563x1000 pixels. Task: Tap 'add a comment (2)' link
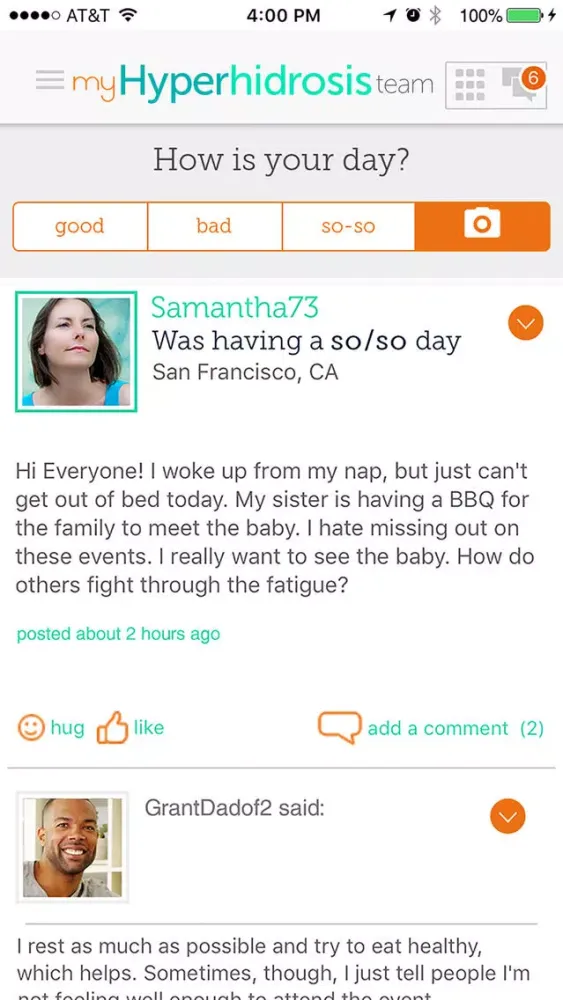click(x=455, y=728)
